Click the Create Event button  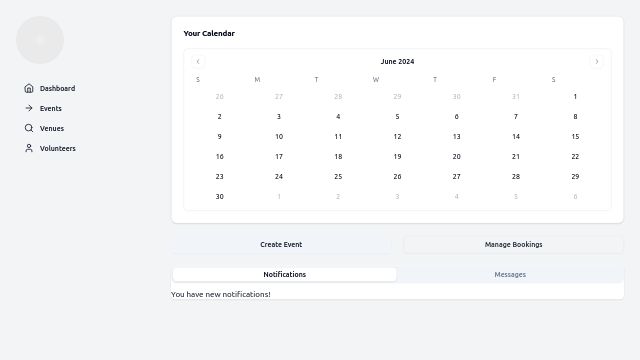[x=281, y=244]
